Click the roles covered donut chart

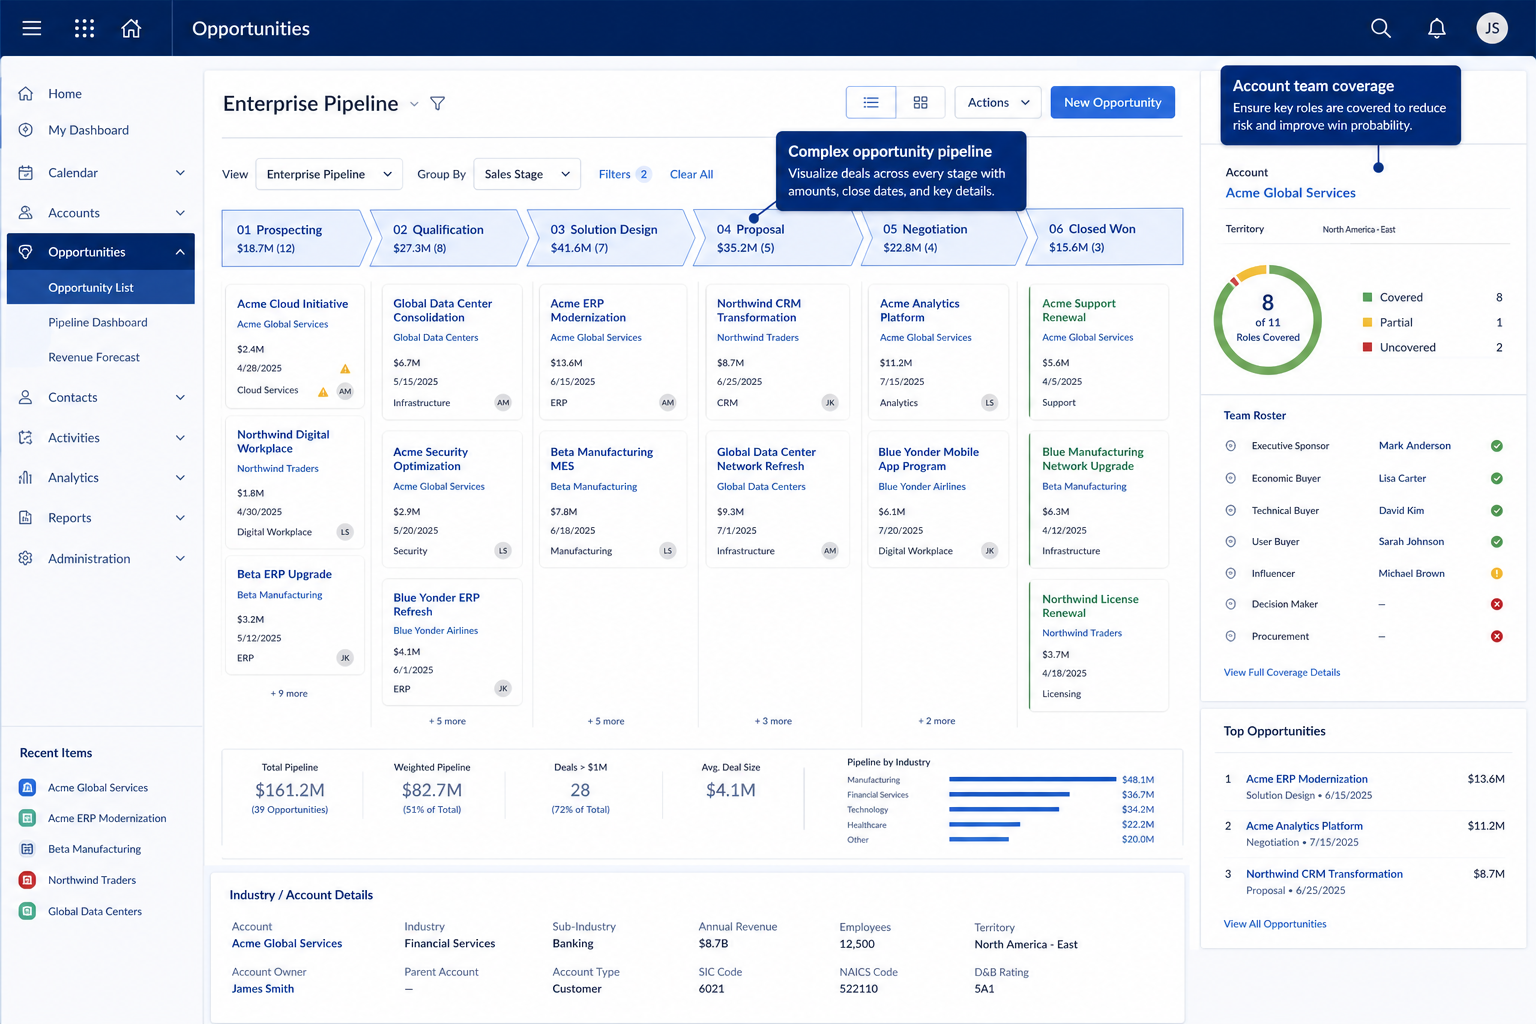coord(1267,320)
